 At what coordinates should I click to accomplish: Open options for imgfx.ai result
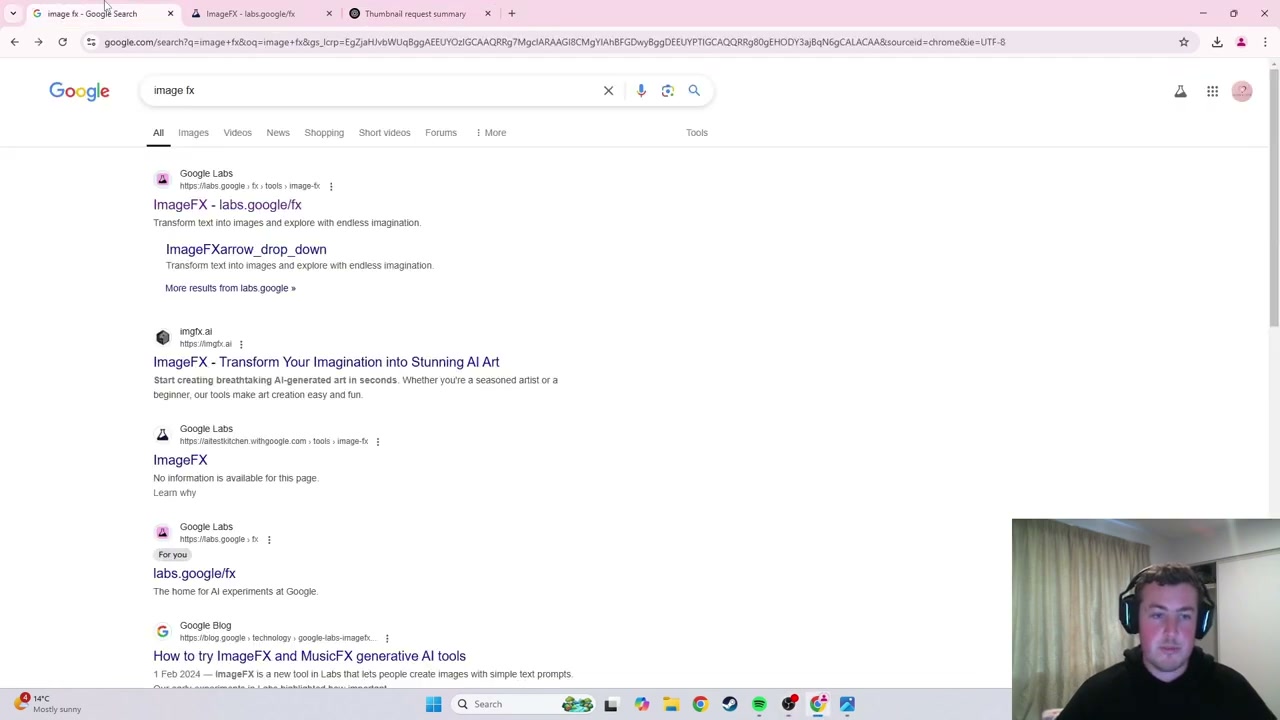pyautogui.click(x=241, y=344)
